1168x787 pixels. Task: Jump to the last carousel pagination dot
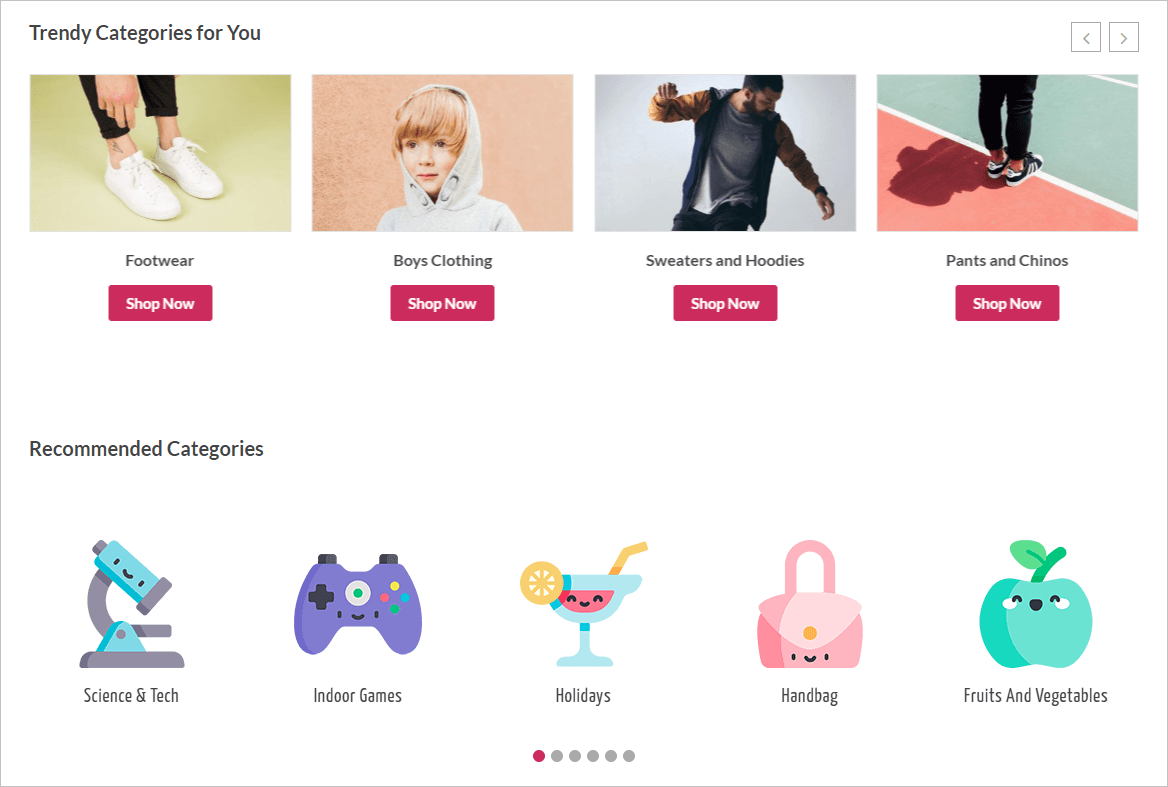(629, 756)
